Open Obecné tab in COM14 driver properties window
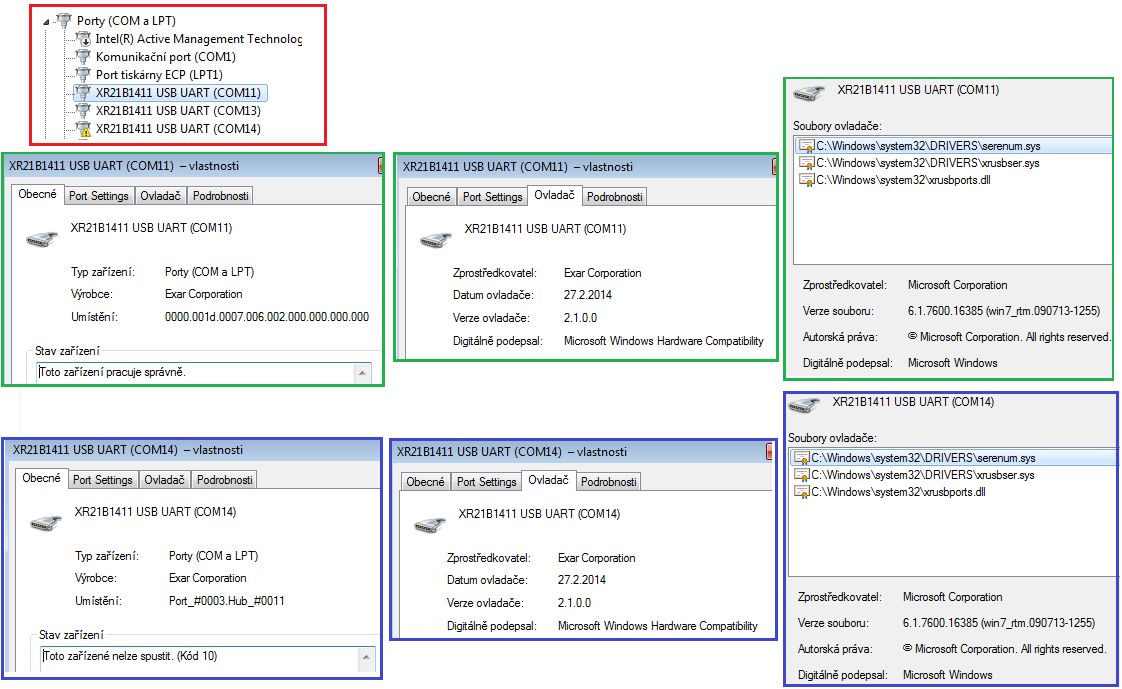The height and width of the screenshot is (689, 1122). pos(426,482)
